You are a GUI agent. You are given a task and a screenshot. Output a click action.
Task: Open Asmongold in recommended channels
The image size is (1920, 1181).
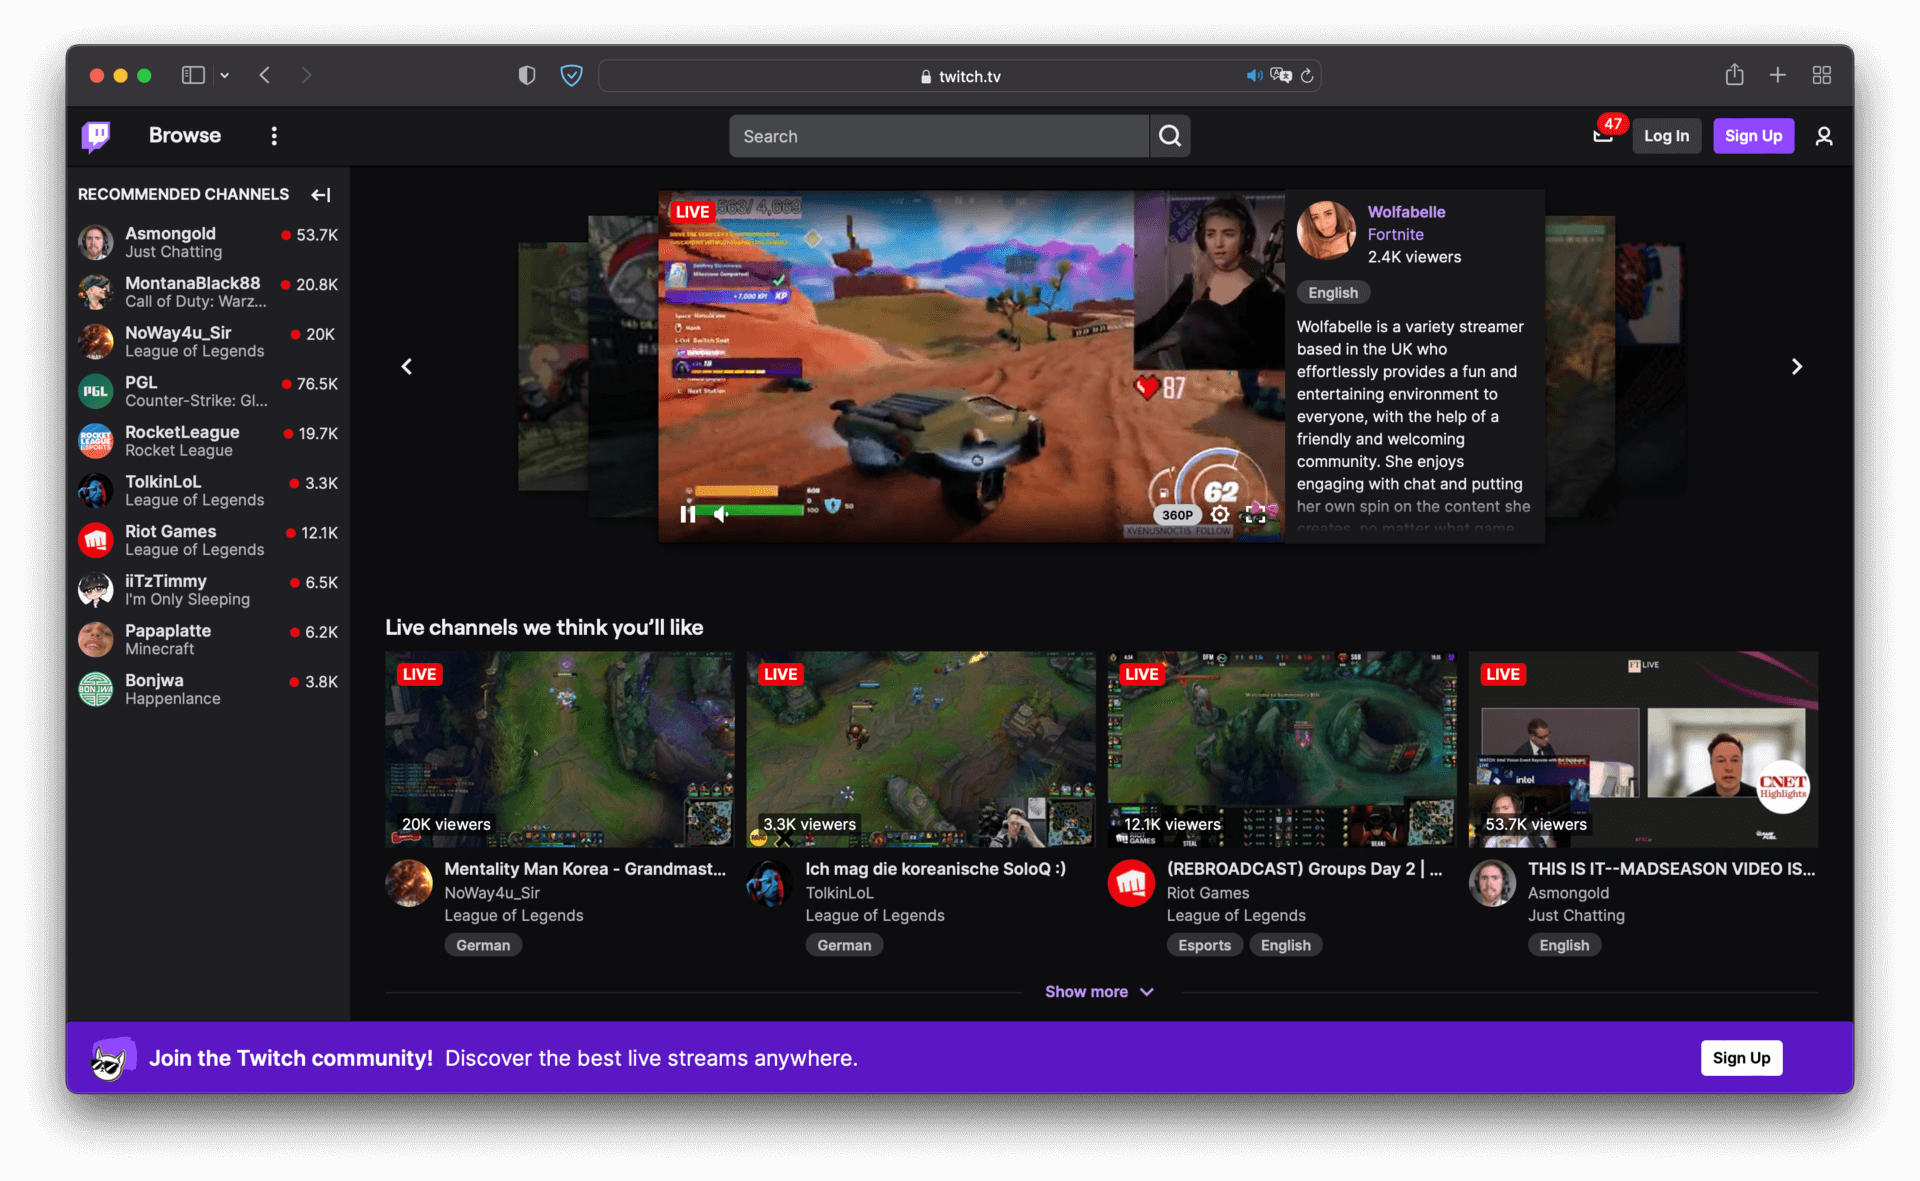pos(209,242)
